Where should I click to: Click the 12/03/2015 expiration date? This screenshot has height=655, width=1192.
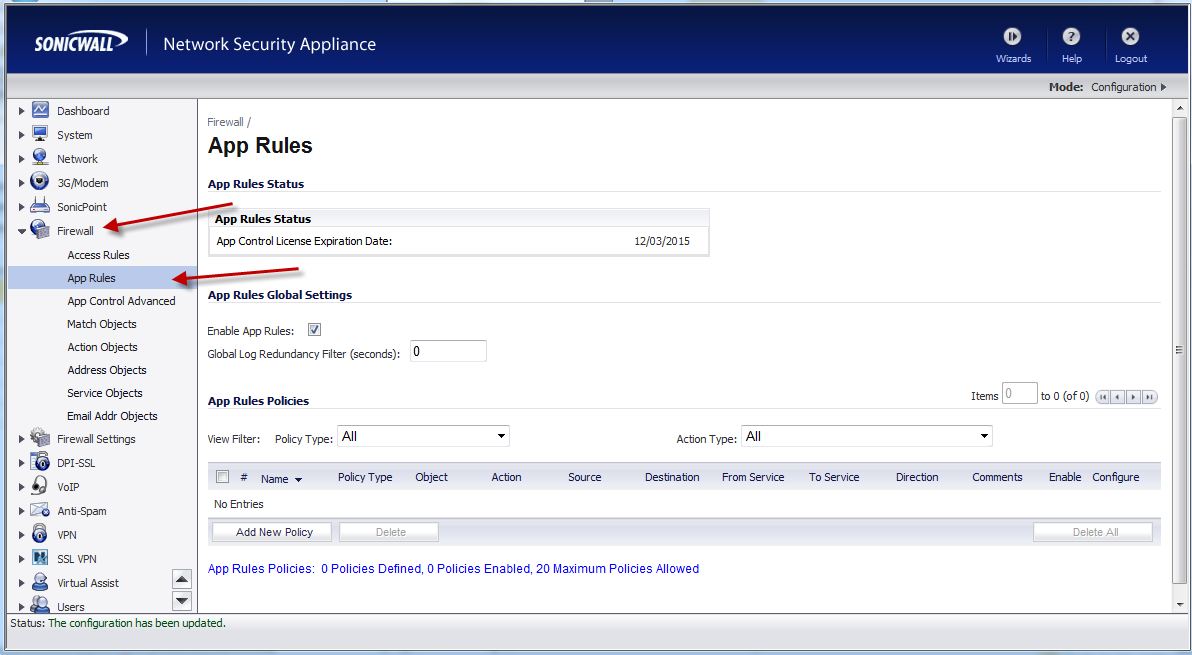click(x=662, y=242)
